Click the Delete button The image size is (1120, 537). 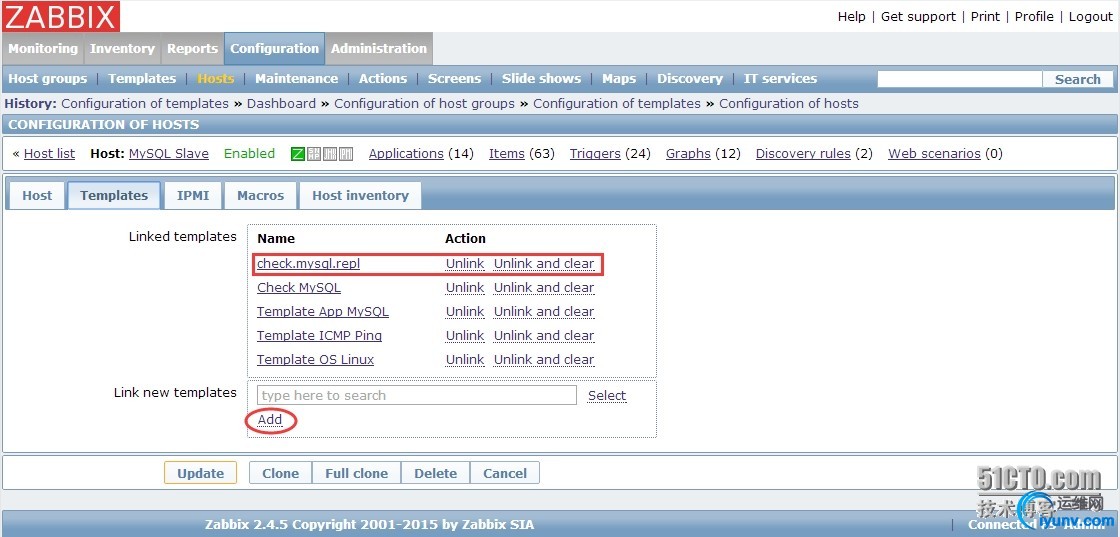pyautogui.click(x=436, y=473)
